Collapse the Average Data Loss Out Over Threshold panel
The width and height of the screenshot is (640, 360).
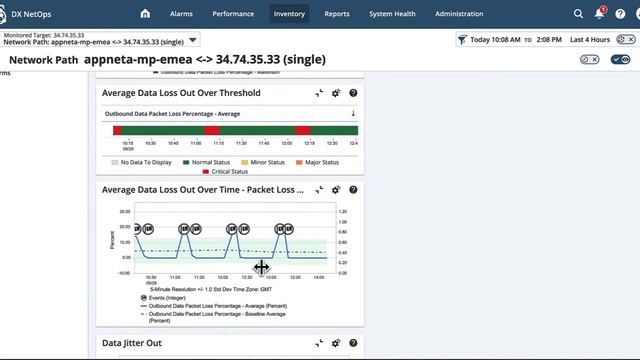click(x=319, y=93)
